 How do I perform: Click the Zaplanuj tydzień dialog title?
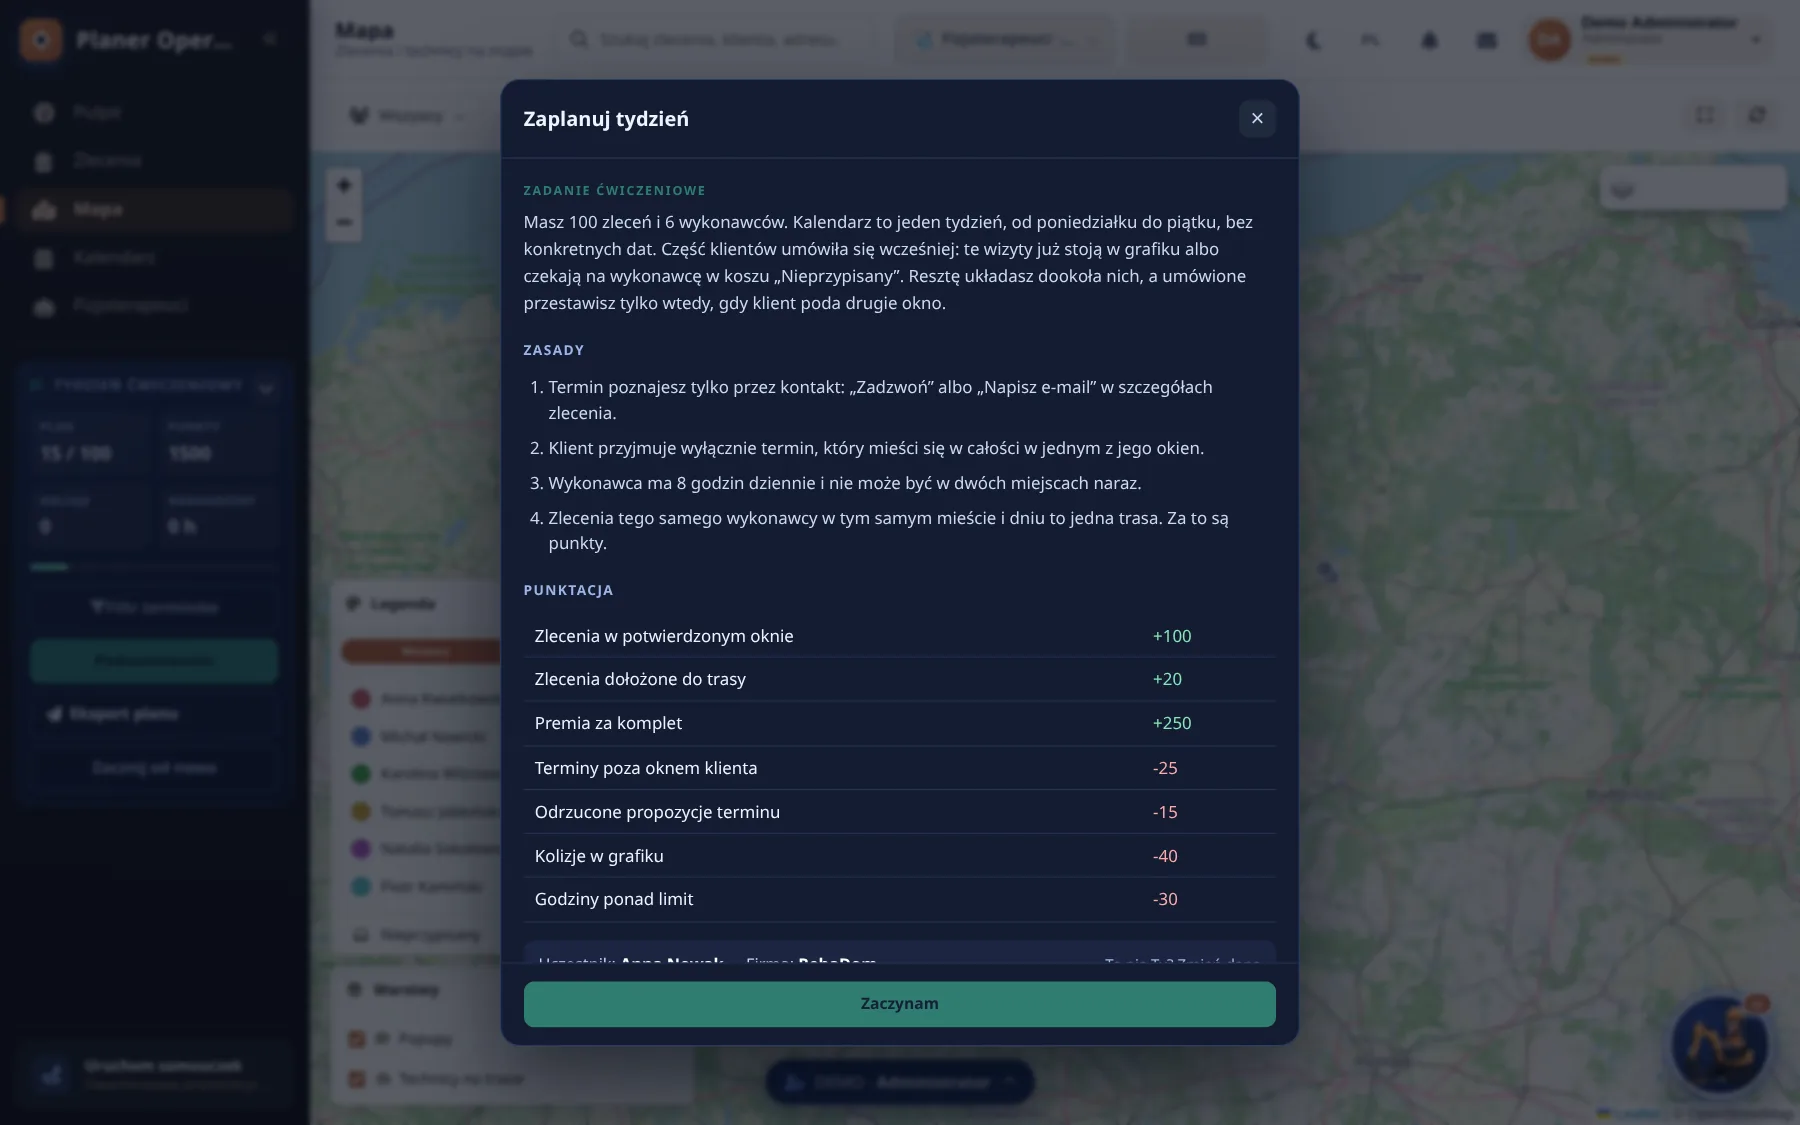(606, 119)
